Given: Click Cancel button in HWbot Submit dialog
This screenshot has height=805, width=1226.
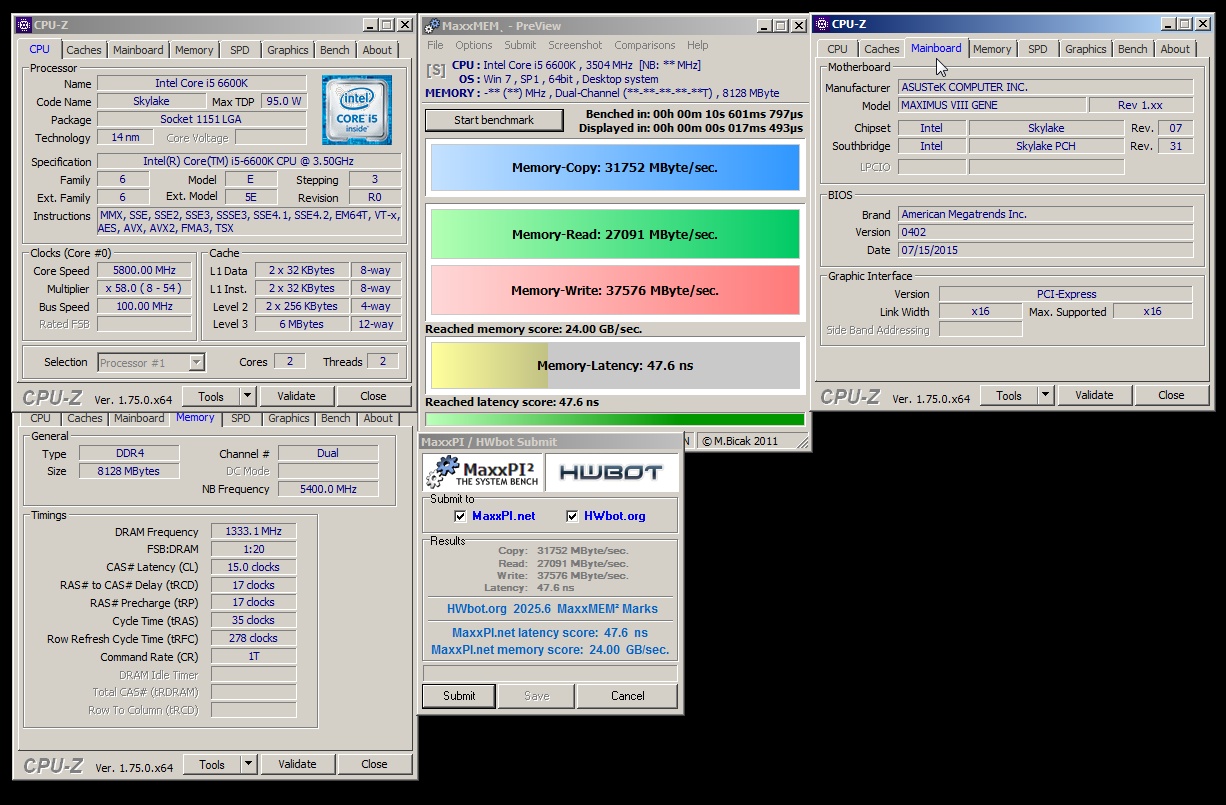Looking at the screenshot, I should click(628, 696).
